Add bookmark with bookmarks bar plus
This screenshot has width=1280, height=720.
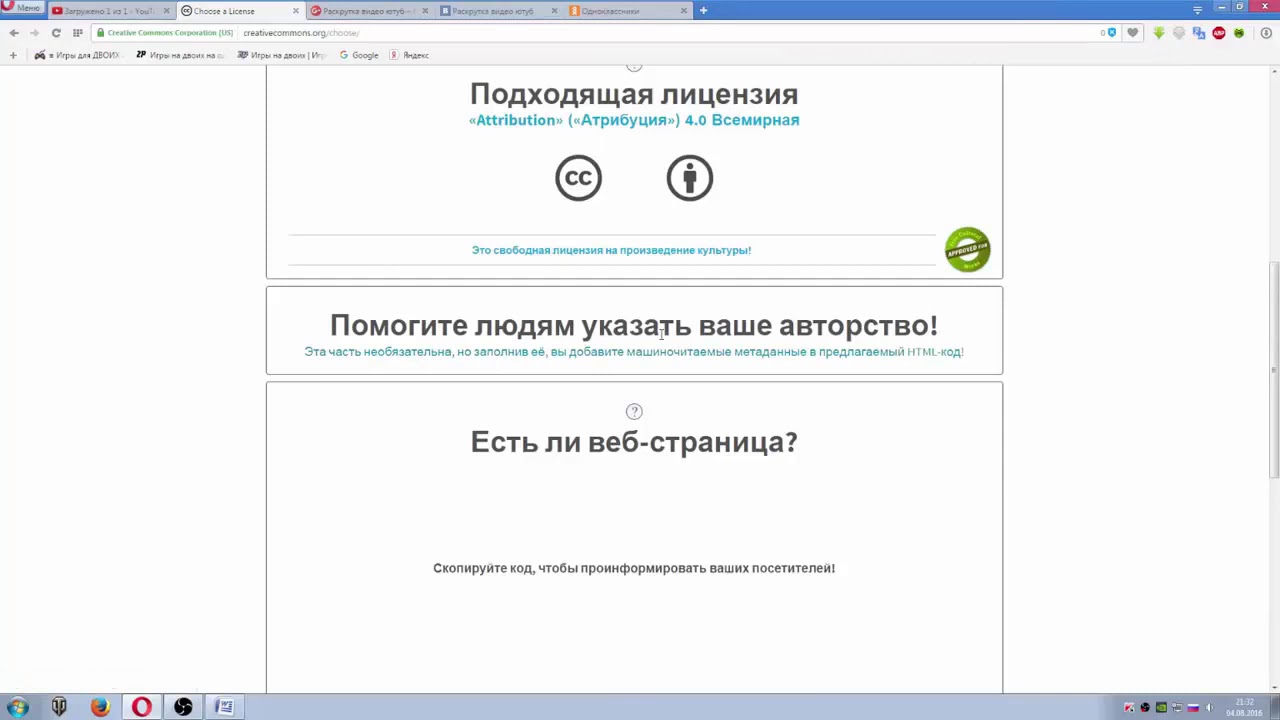click(x=13, y=55)
